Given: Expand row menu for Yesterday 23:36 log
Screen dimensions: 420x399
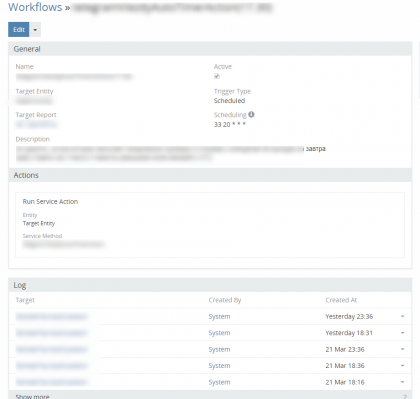Looking at the screenshot, I should tap(402, 316).
